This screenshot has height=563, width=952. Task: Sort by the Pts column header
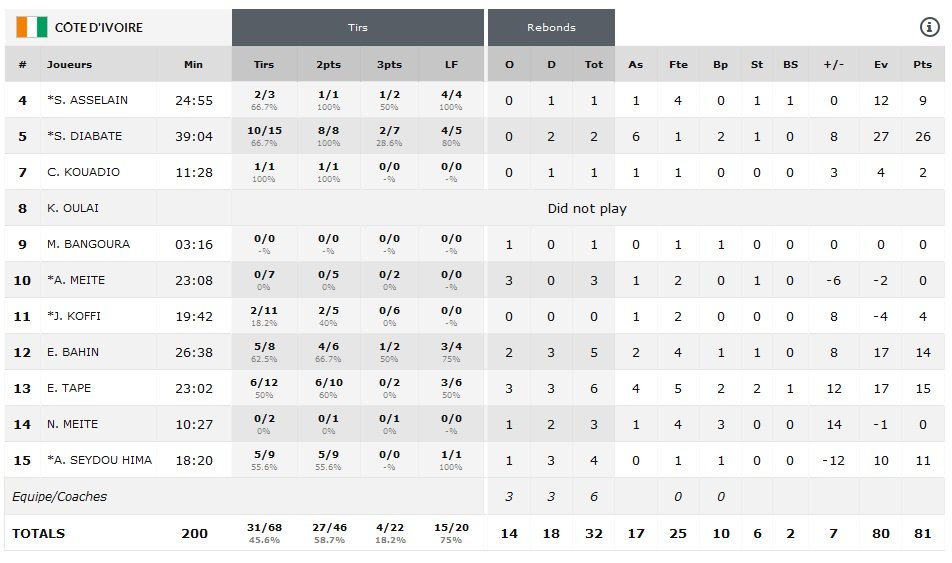click(x=922, y=65)
